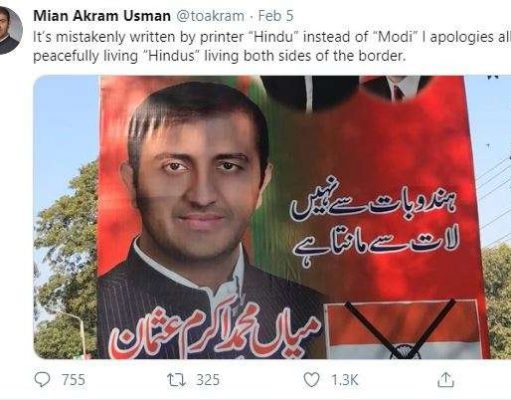Click the apology tweet text body
The width and height of the screenshot is (511, 400).
pyautogui.click(x=272, y=47)
